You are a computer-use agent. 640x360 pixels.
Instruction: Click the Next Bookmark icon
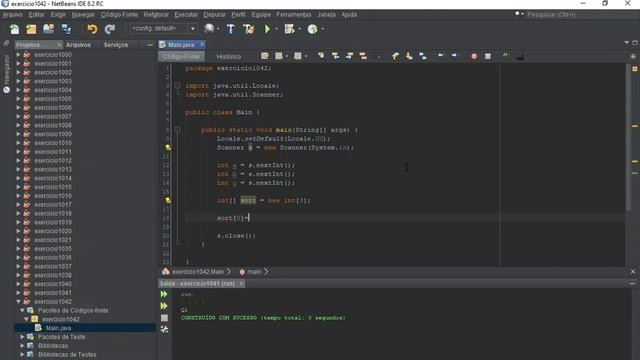coord(409,56)
